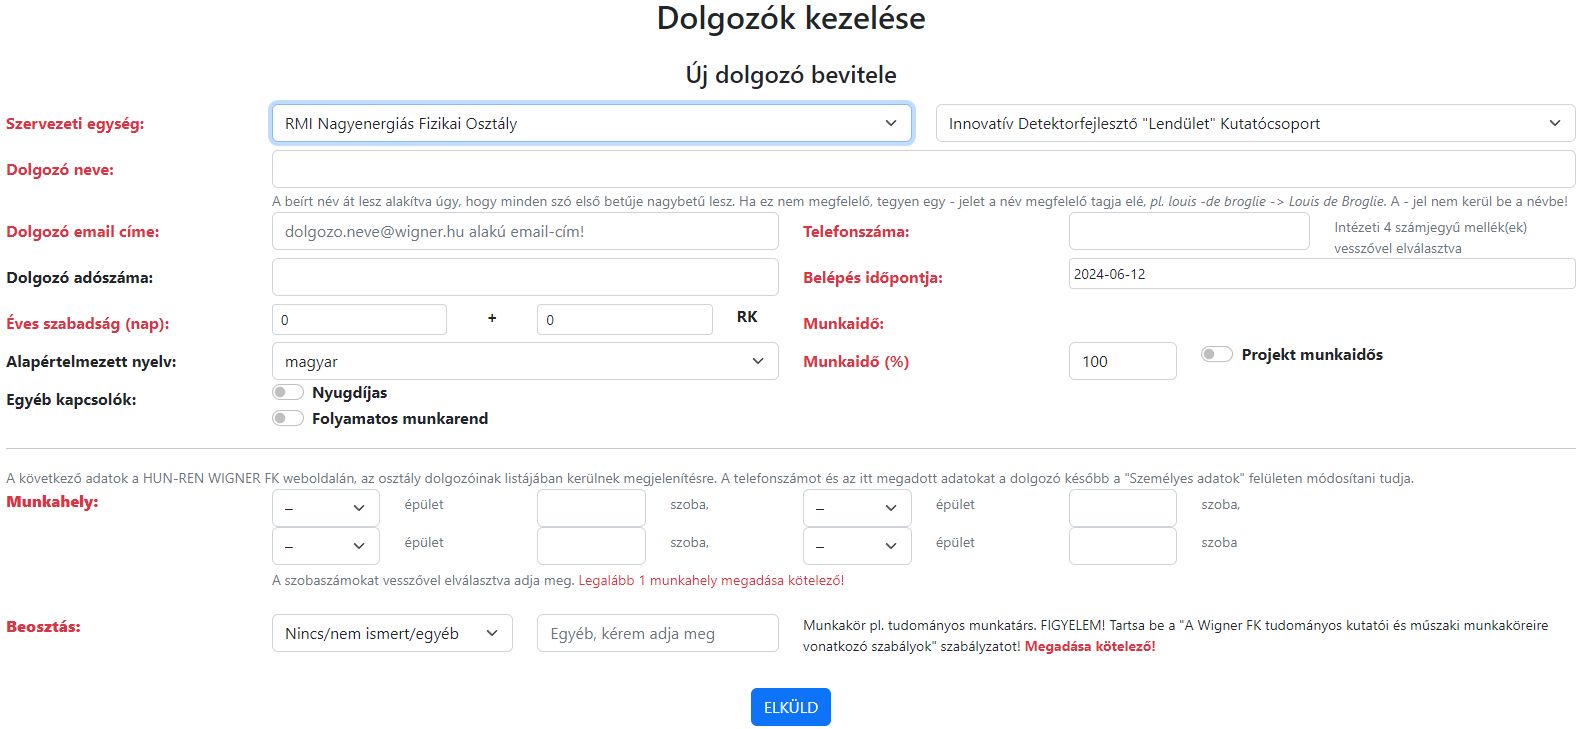Click the Legalább 1 munkahely megadása kötelező text
The height and width of the screenshot is (729, 1580).
[711, 580]
